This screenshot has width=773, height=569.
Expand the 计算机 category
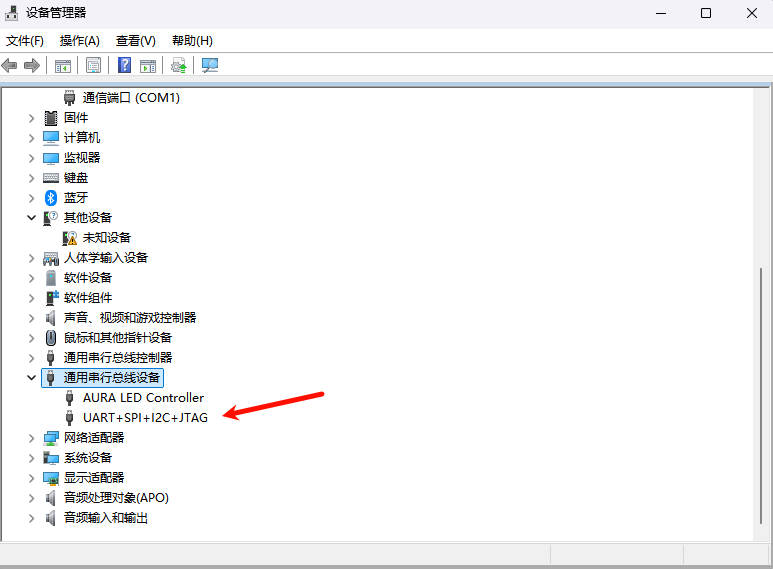pyautogui.click(x=32, y=138)
